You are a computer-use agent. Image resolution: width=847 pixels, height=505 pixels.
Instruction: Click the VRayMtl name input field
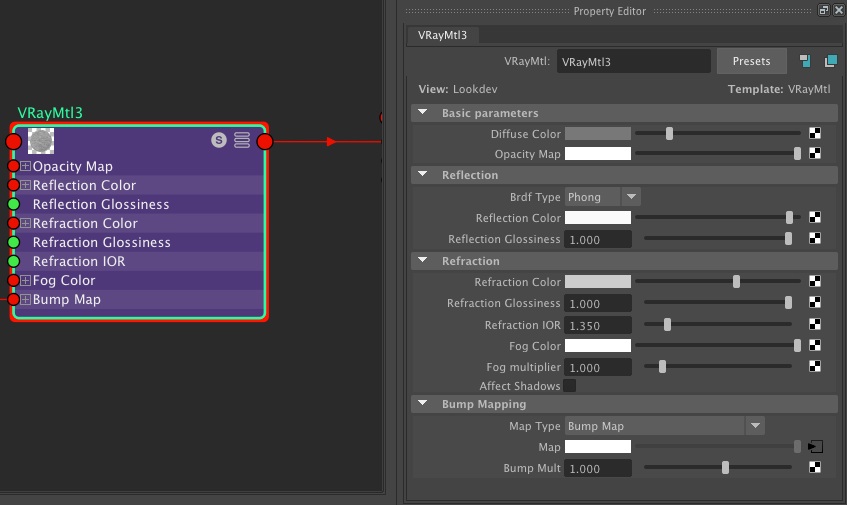pos(634,62)
